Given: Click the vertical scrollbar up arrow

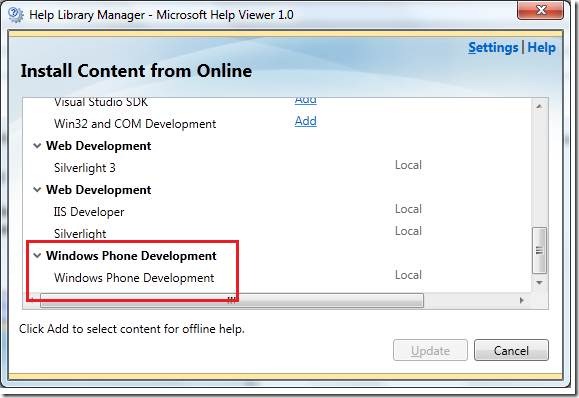Looking at the screenshot, I should tap(539, 107).
